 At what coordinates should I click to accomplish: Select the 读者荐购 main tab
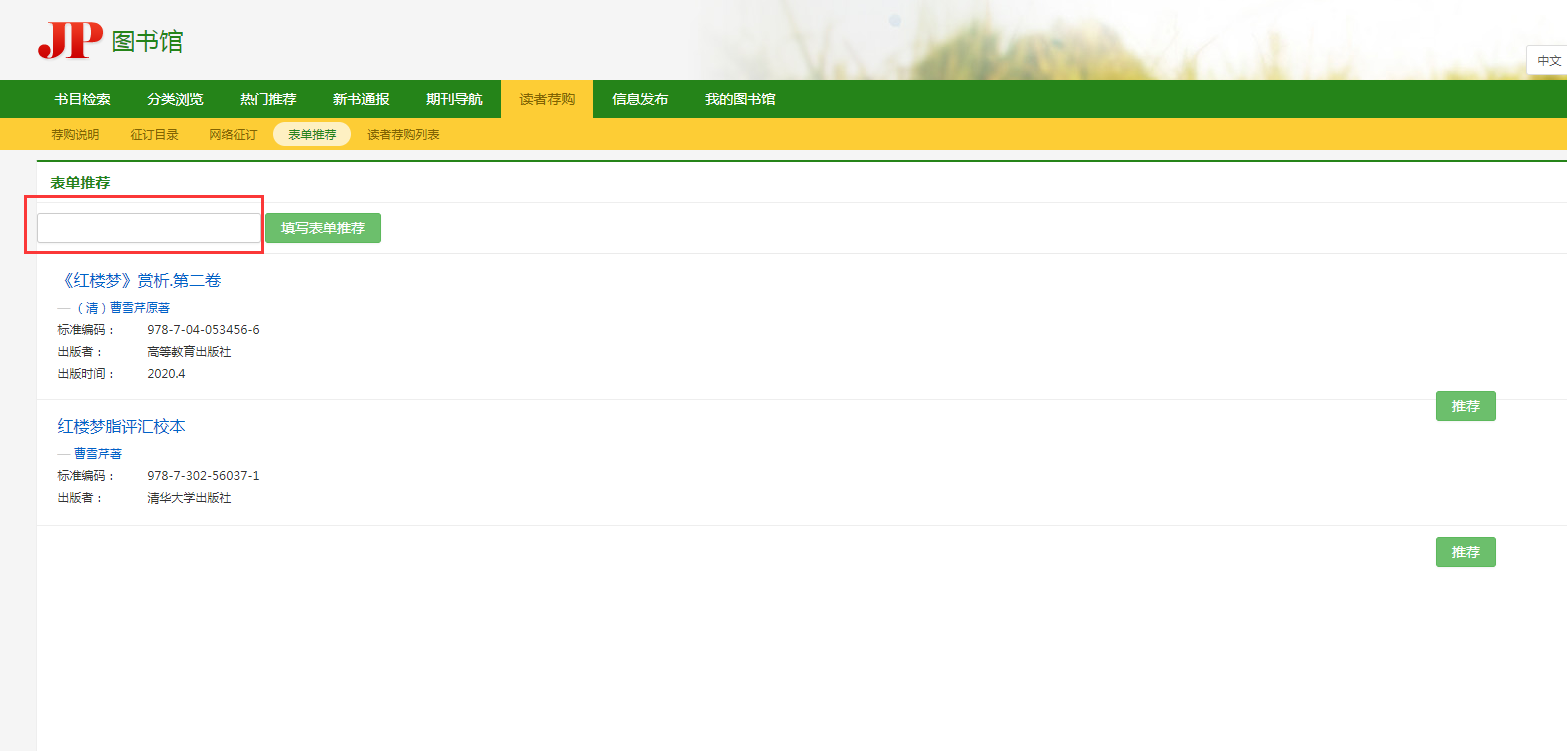coord(547,99)
